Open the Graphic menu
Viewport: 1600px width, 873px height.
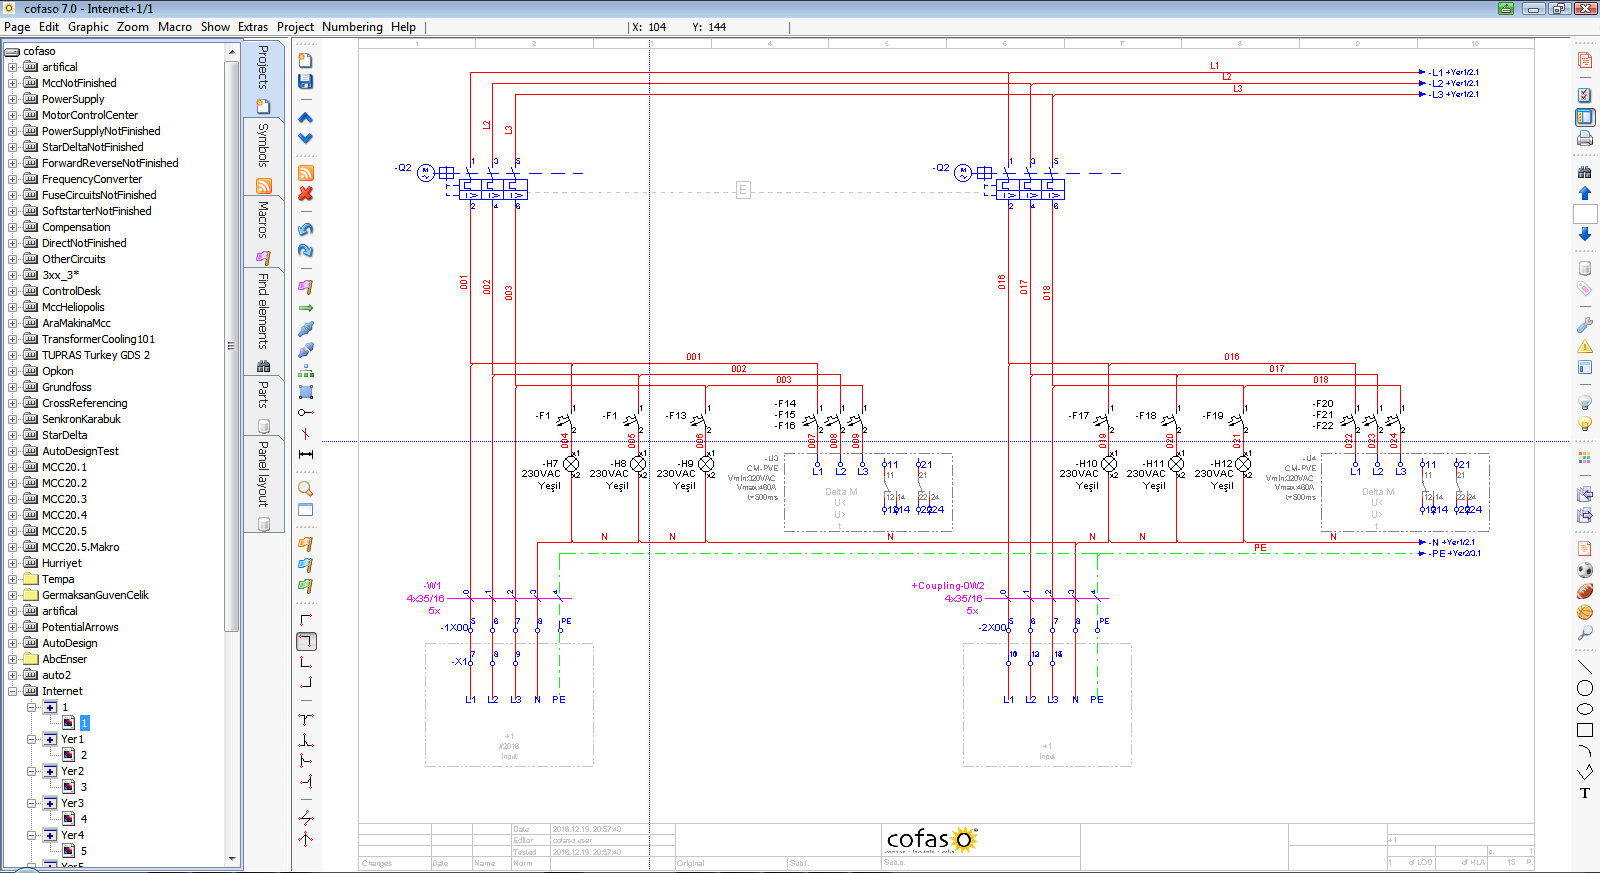[88, 27]
